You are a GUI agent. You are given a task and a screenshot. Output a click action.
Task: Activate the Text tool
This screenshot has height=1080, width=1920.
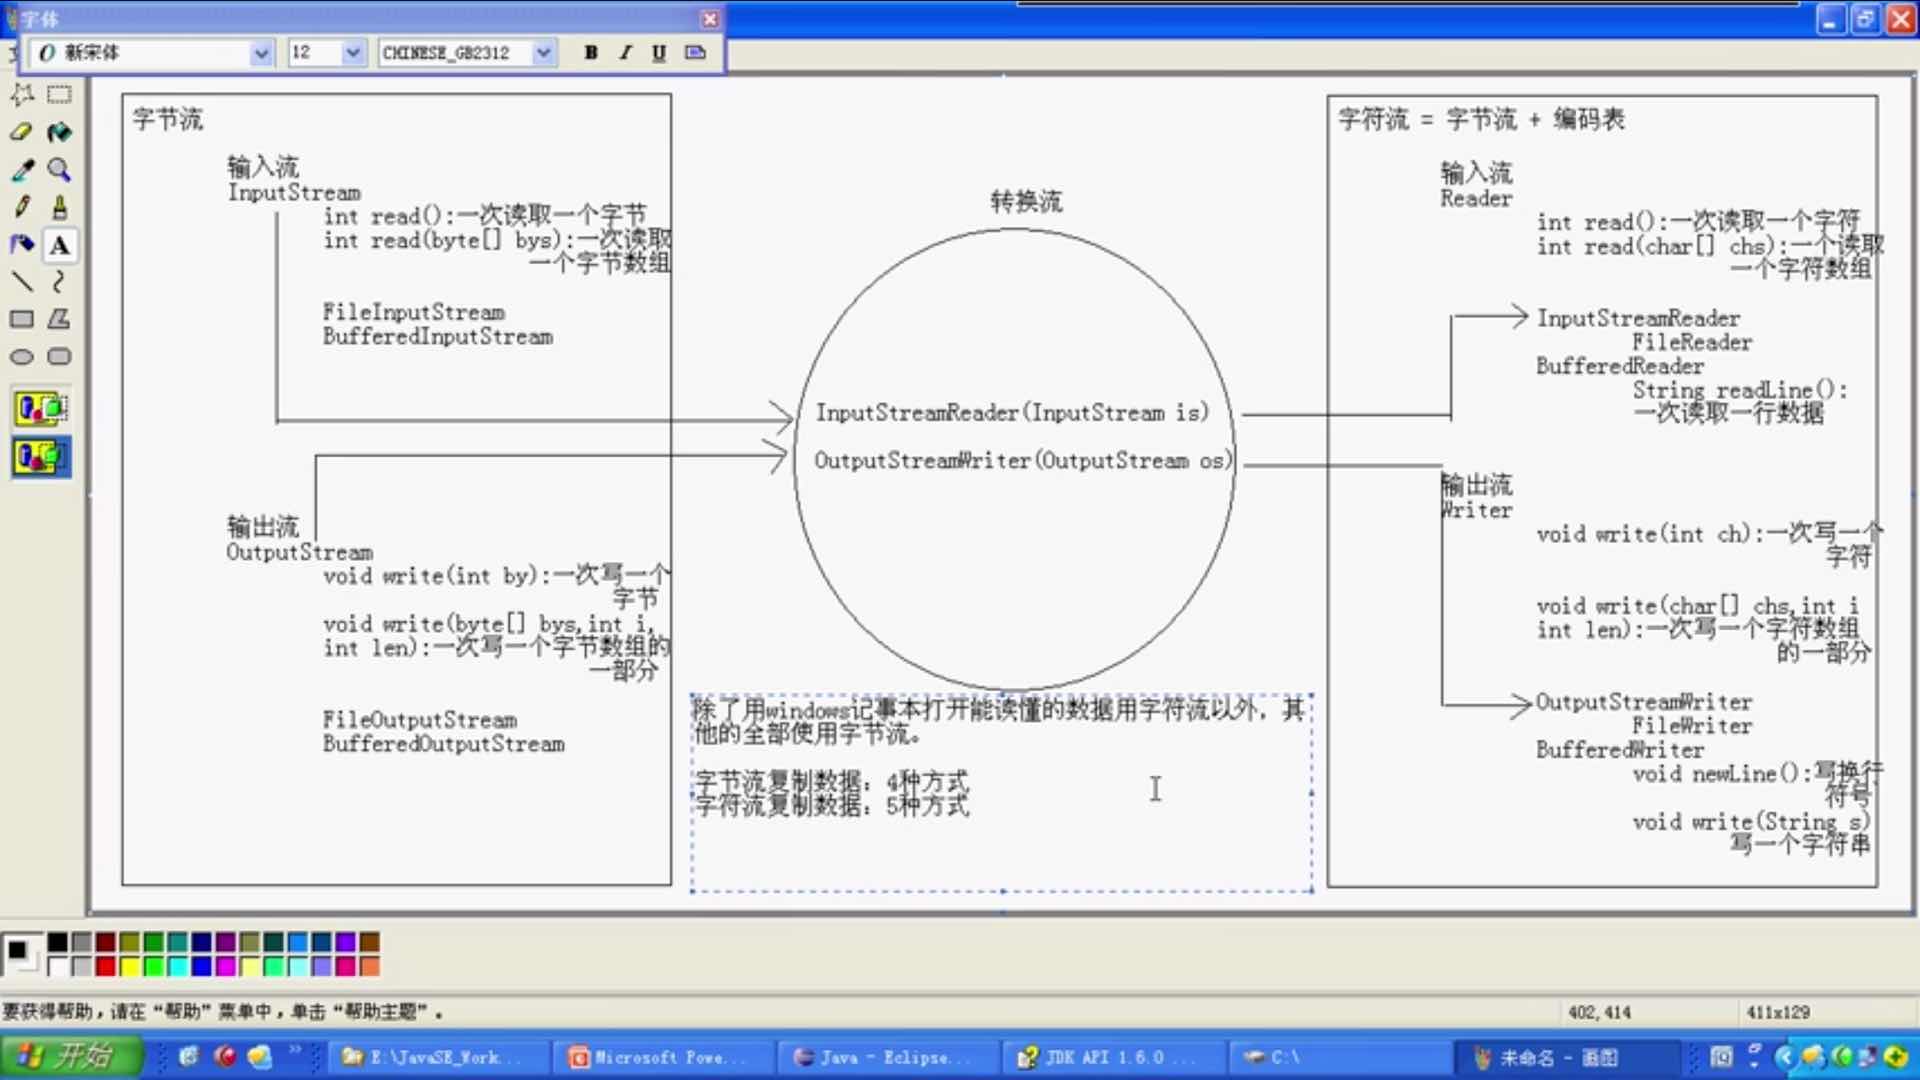[59, 245]
